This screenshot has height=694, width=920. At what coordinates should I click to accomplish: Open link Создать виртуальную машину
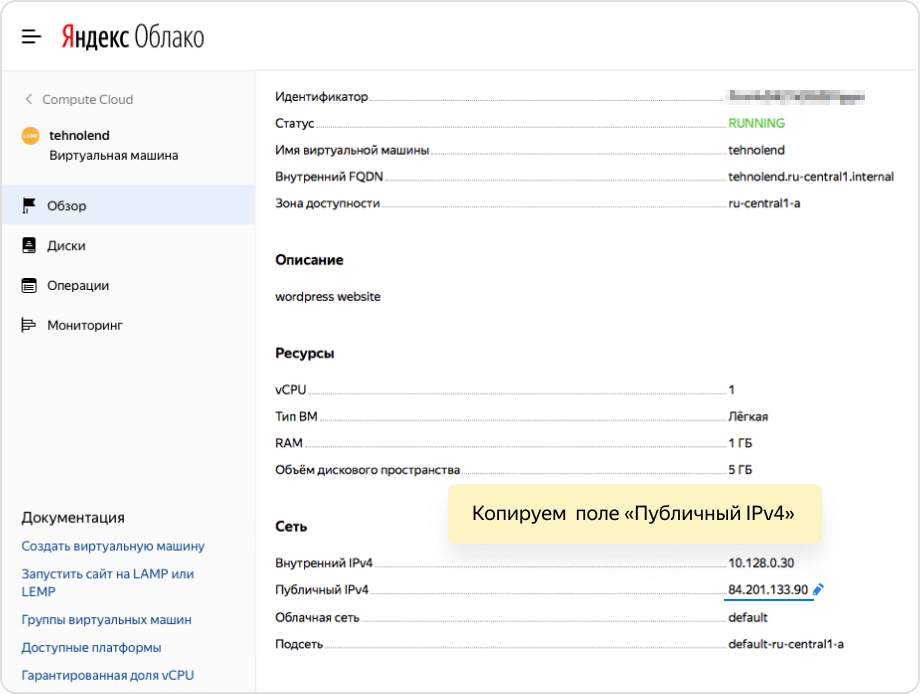pyautogui.click(x=113, y=546)
